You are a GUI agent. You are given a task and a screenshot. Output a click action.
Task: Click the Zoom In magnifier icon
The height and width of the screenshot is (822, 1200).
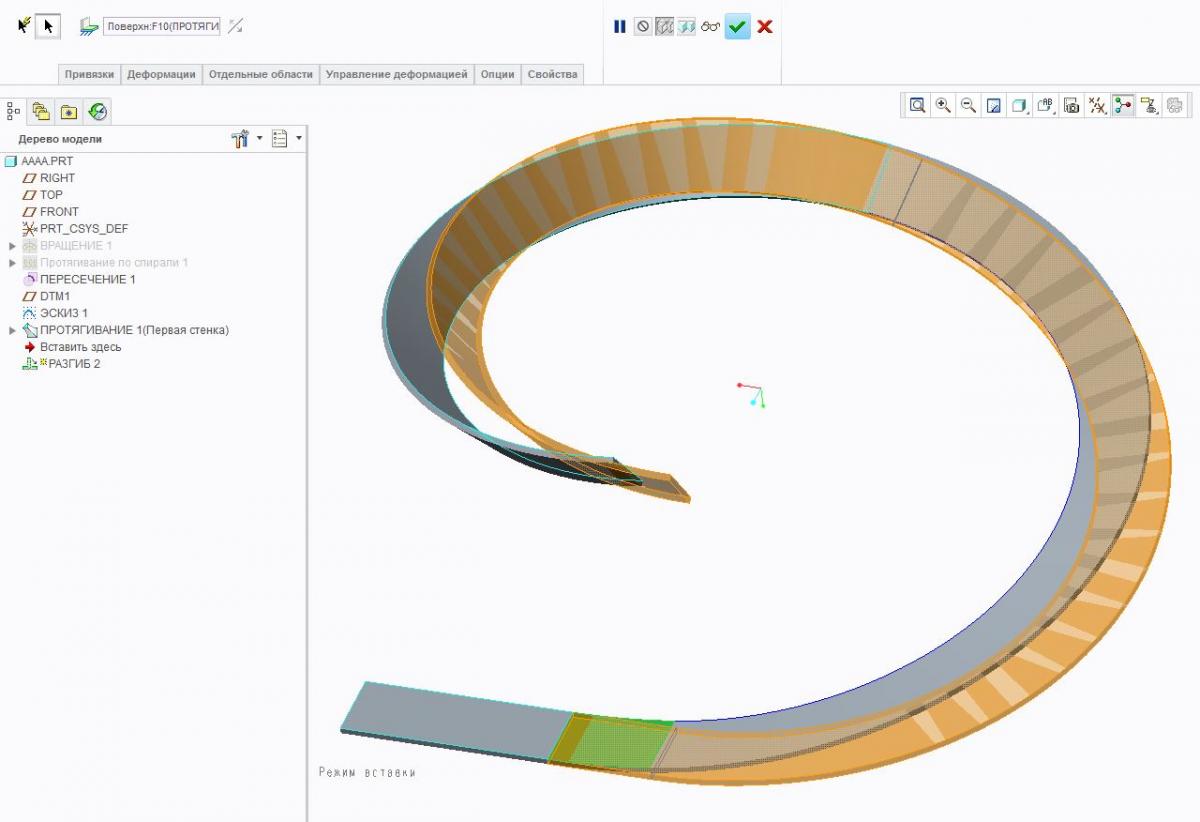(x=942, y=105)
